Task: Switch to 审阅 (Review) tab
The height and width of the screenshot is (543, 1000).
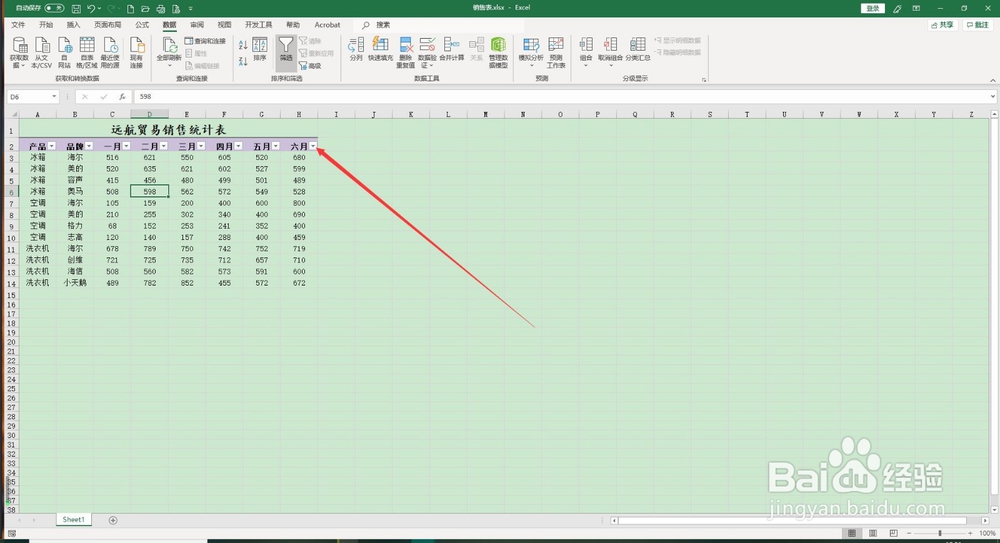Action: 197,25
